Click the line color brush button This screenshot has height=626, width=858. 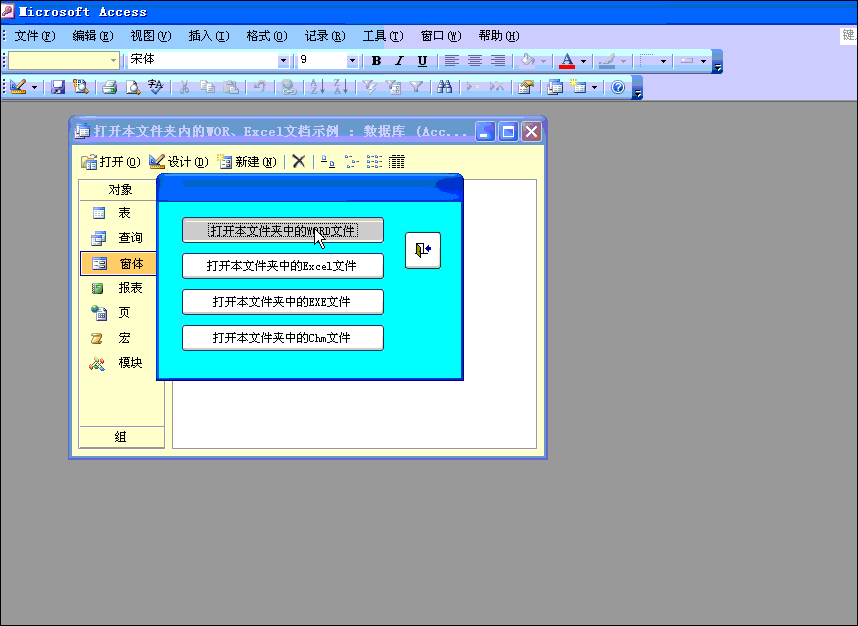(607, 61)
